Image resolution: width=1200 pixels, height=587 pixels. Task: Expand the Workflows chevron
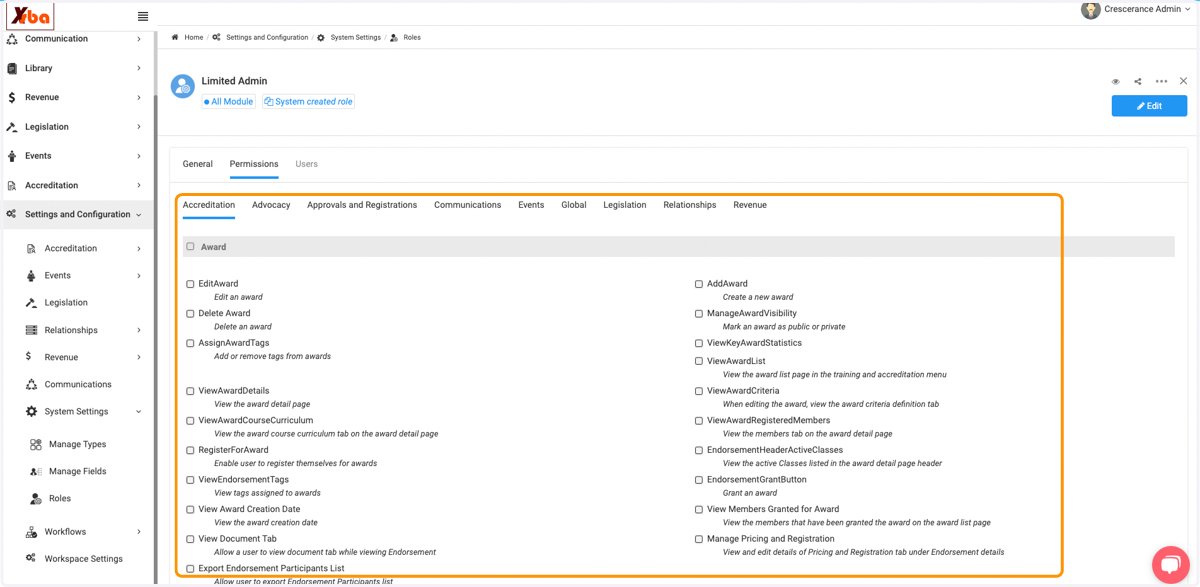pos(139,532)
